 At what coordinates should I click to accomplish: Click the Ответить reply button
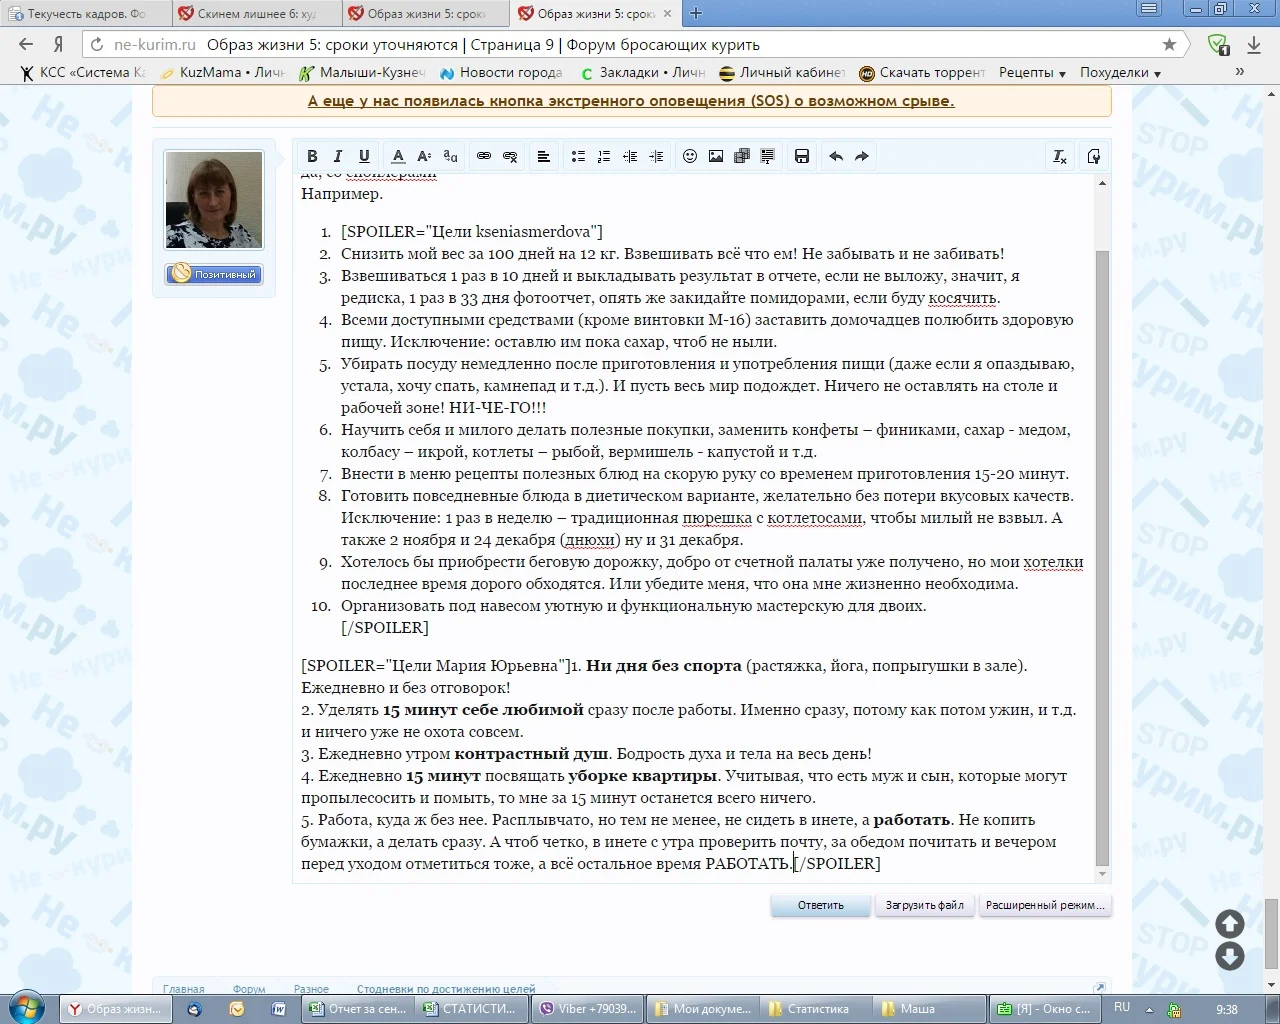tap(820, 905)
